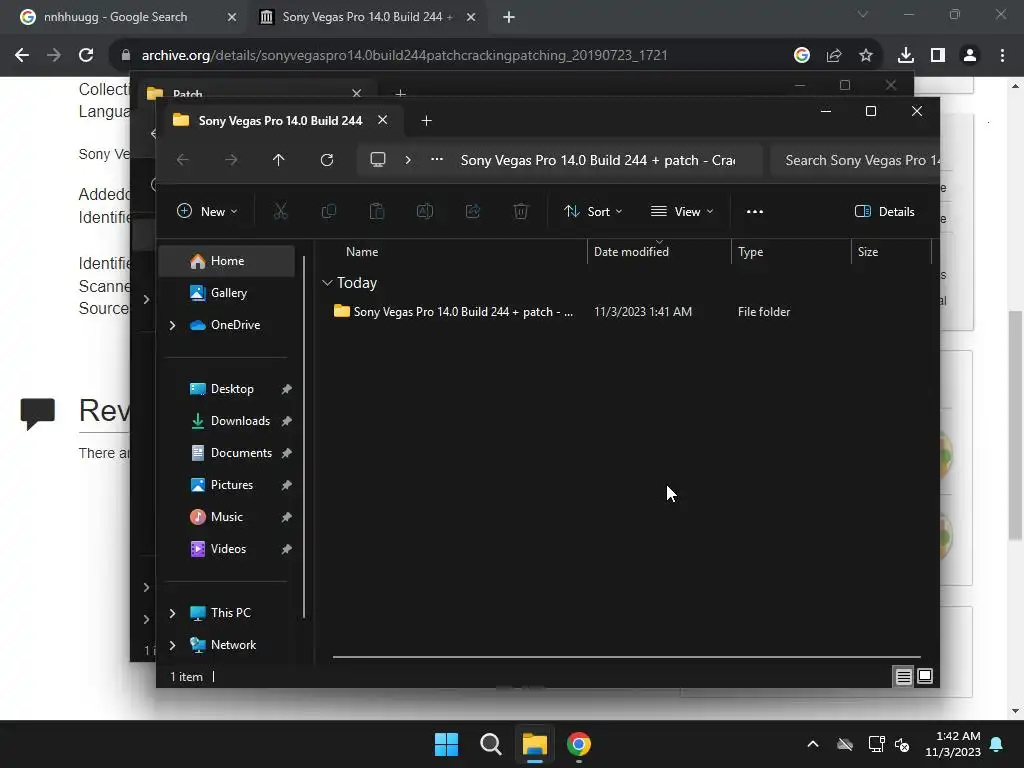
Task: Expand the This PC tree node
Action: point(172,613)
